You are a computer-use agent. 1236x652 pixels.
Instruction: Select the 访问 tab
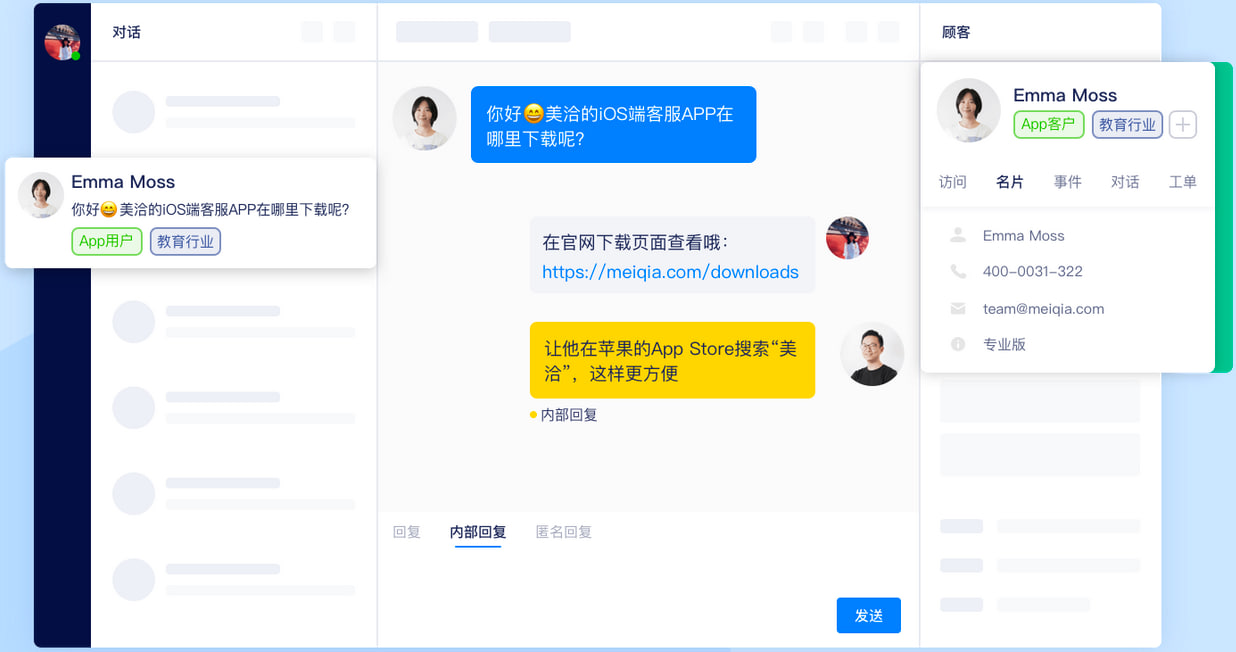coord(952,182)
